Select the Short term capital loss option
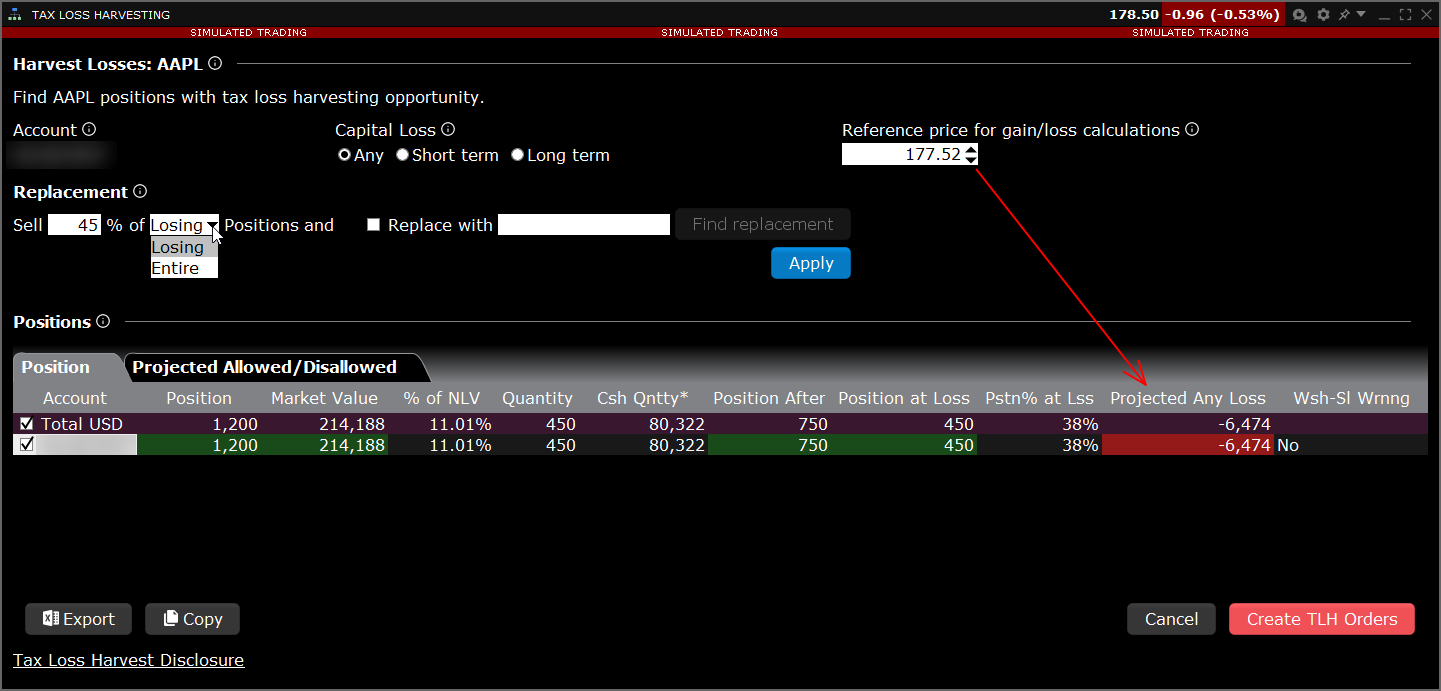This screenshot has height=691, width=1441. click(403, 155)
